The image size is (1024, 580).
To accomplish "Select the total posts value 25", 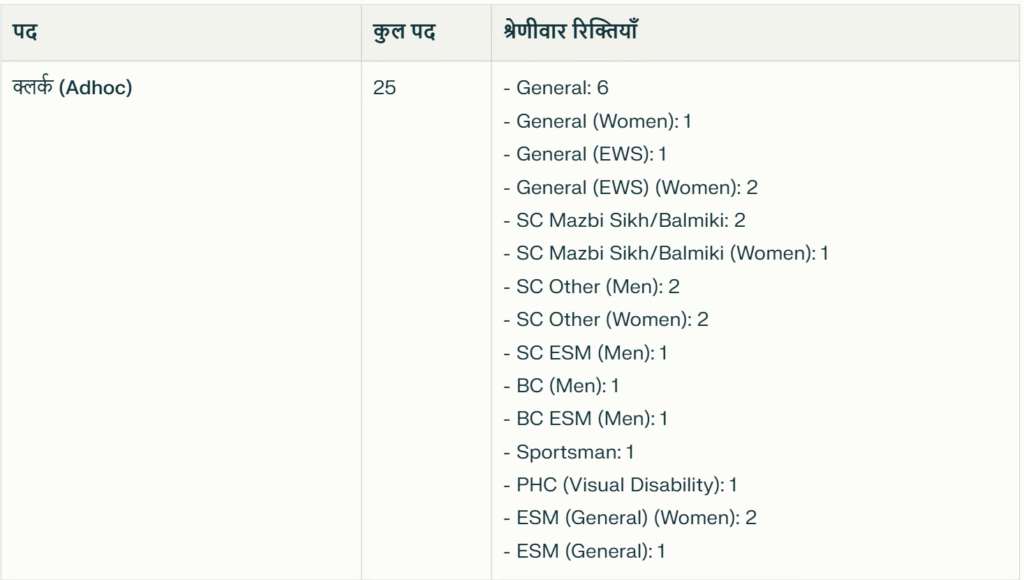I will coord(385,88).
